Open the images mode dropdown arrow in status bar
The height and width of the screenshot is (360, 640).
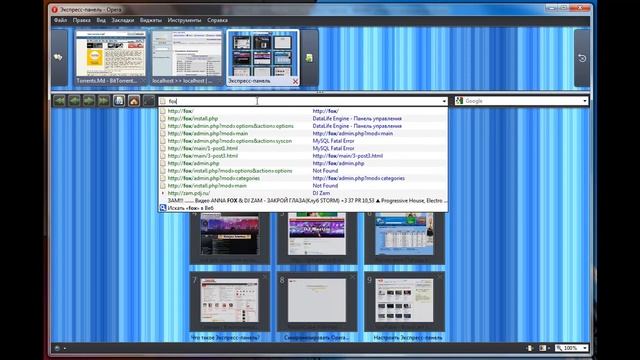click(549, 348)
